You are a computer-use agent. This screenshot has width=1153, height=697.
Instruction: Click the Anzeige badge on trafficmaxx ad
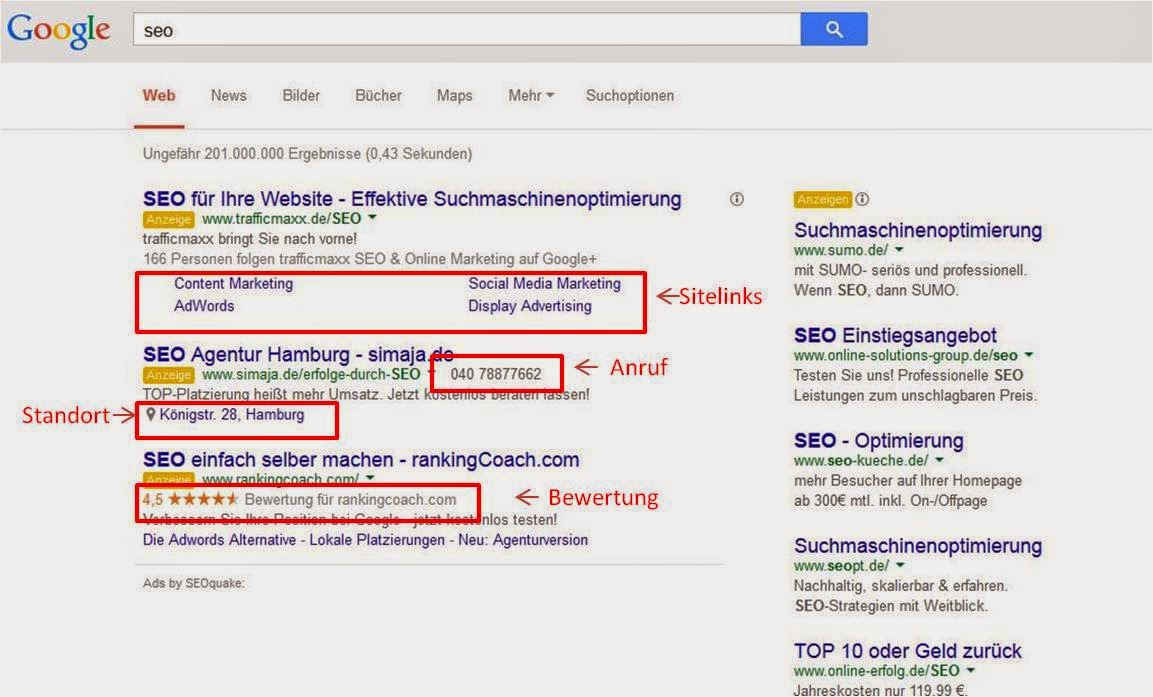pyautogui.click(x=168, y=219)
